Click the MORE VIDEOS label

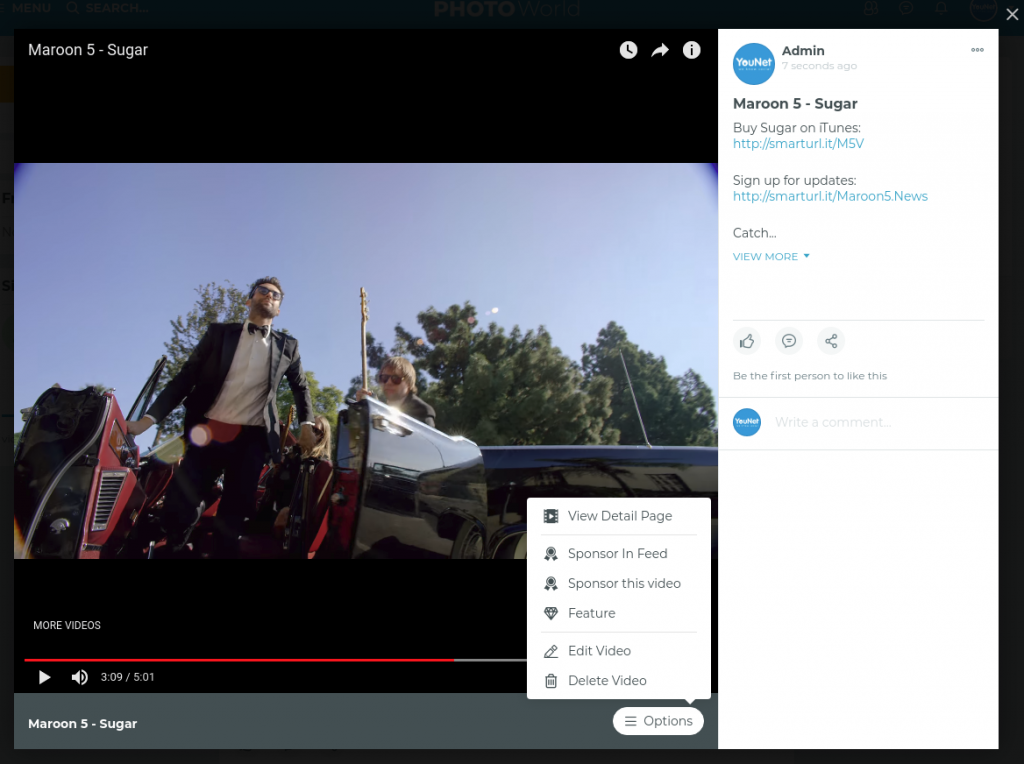click(67, 625)
